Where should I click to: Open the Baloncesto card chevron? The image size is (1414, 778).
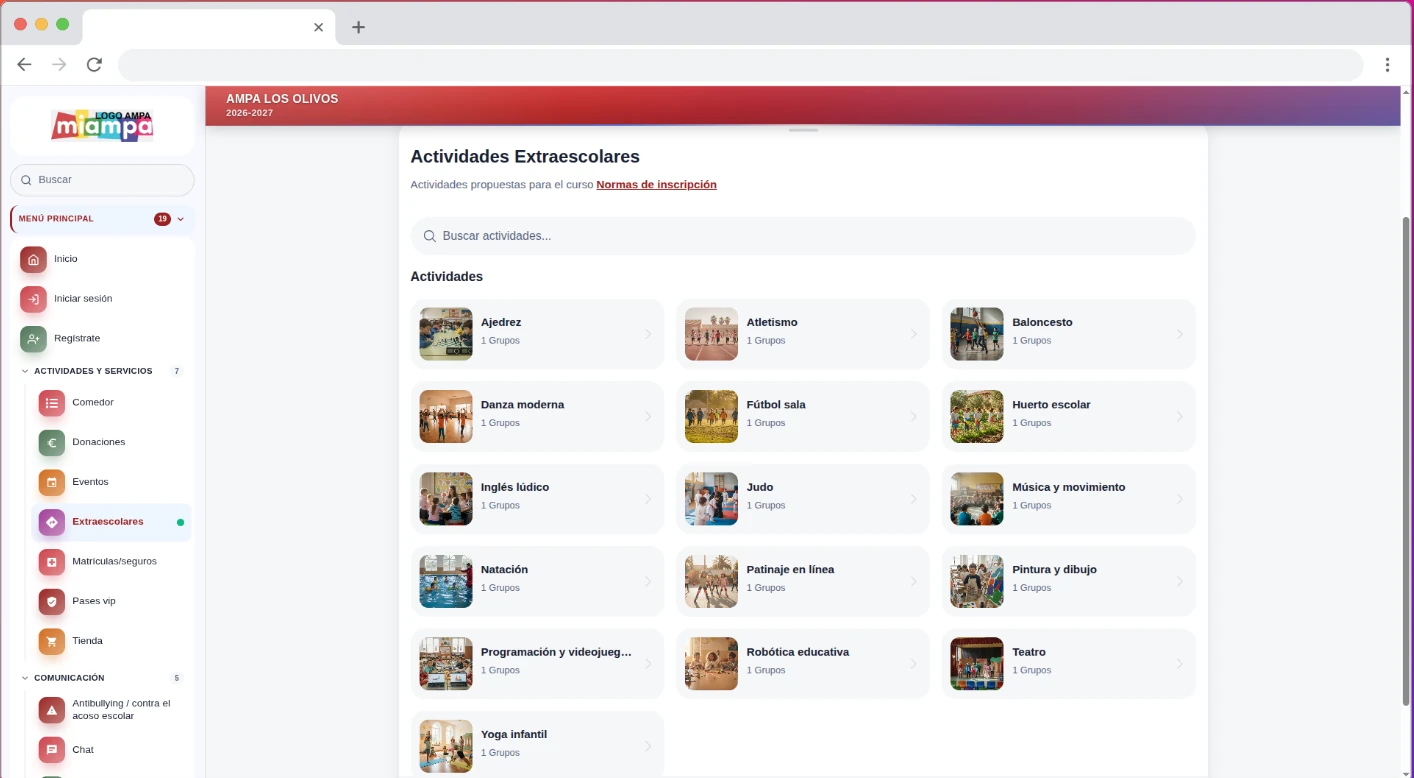(x=1180, y=334)
